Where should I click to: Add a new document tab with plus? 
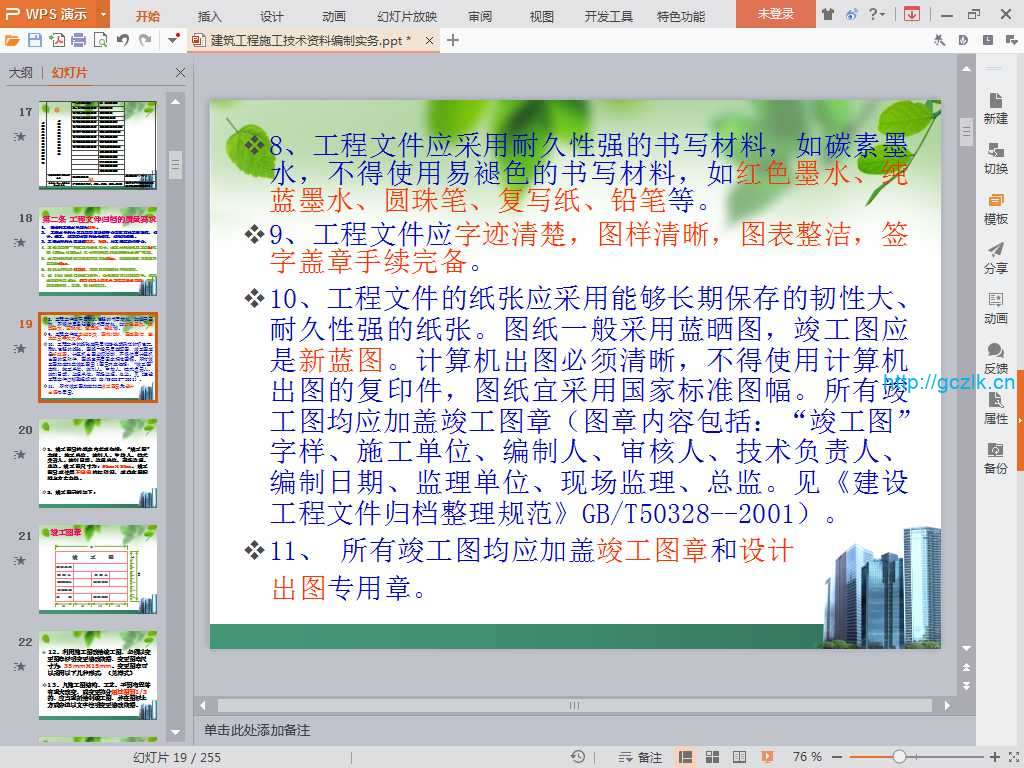point(453,40)
